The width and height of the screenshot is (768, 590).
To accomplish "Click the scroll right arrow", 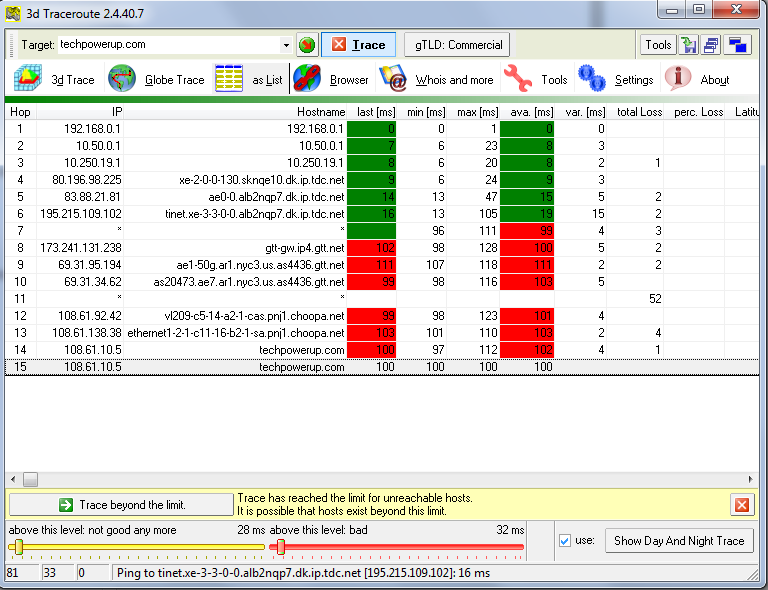I will (751, 479).
